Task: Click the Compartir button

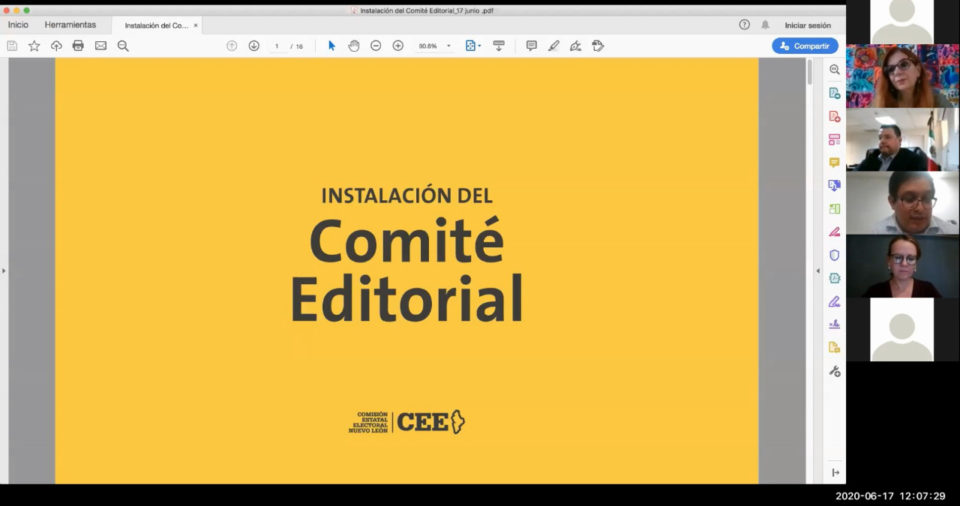Action: (x=804, y=46)
